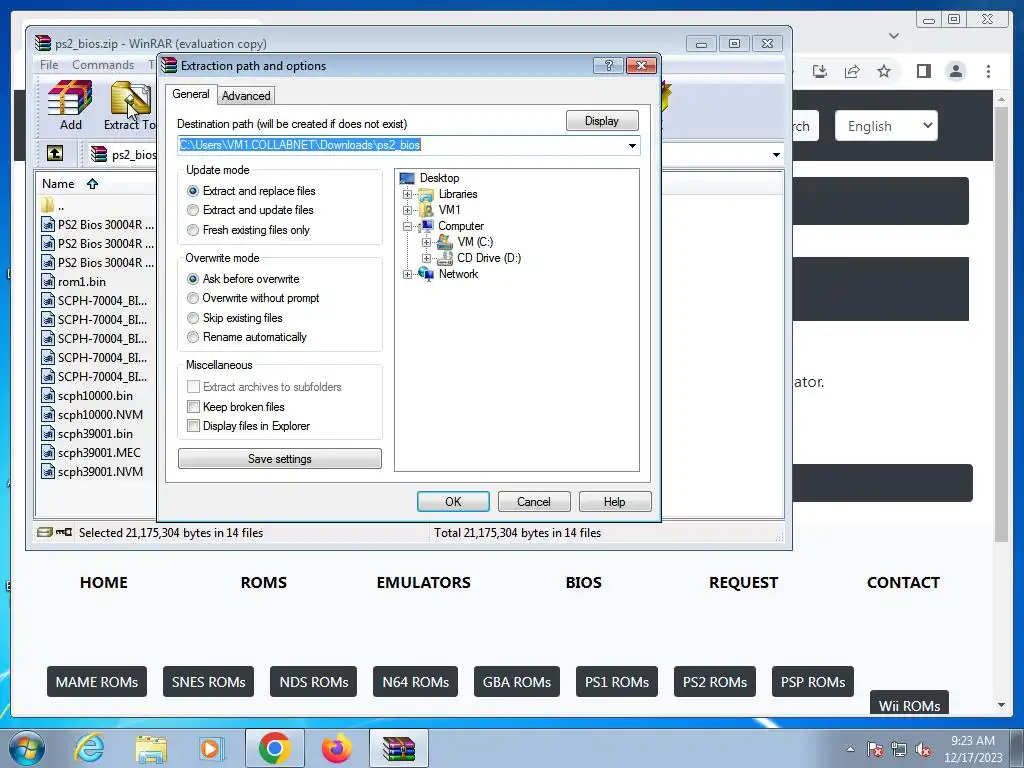Open the Chrome profile avatar icon
Screen dimensions: 1024x768
[x=955, y=71]
